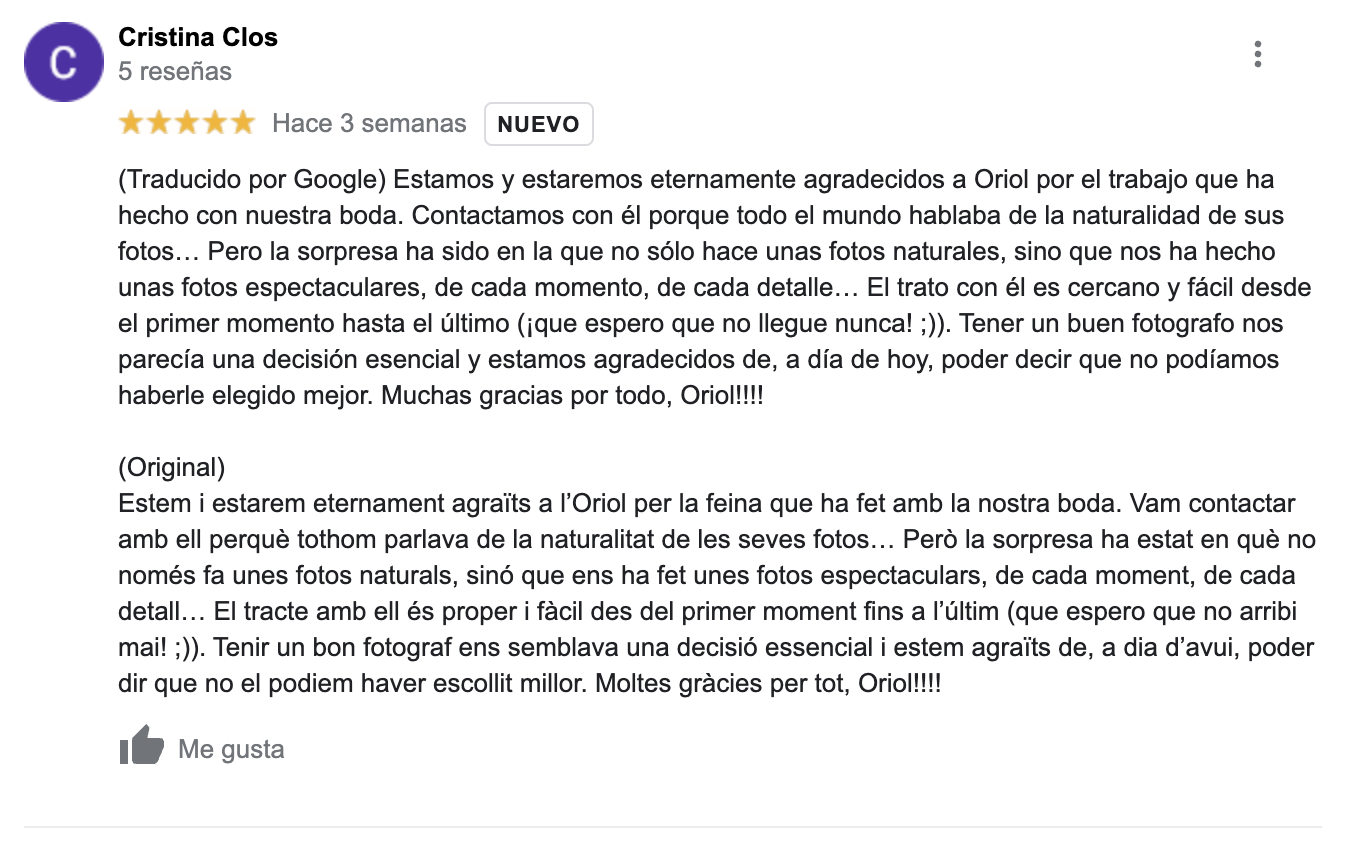Click the thumbs-up like icon
This screenshot has height=858, width=1352.
click(141, 746)
